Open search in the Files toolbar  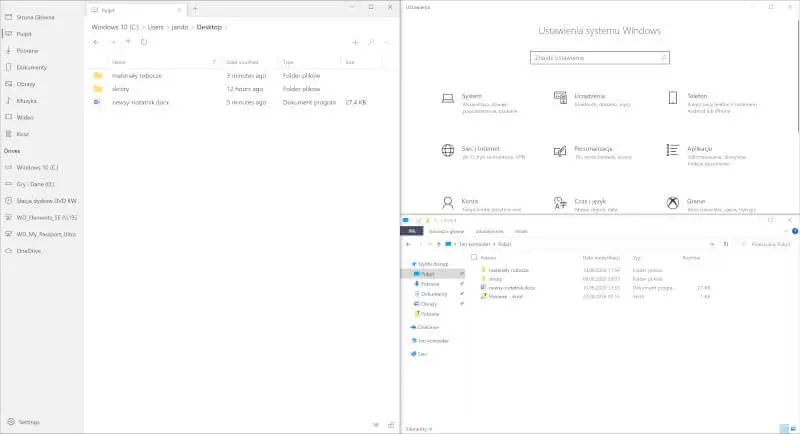click(371, 42)
